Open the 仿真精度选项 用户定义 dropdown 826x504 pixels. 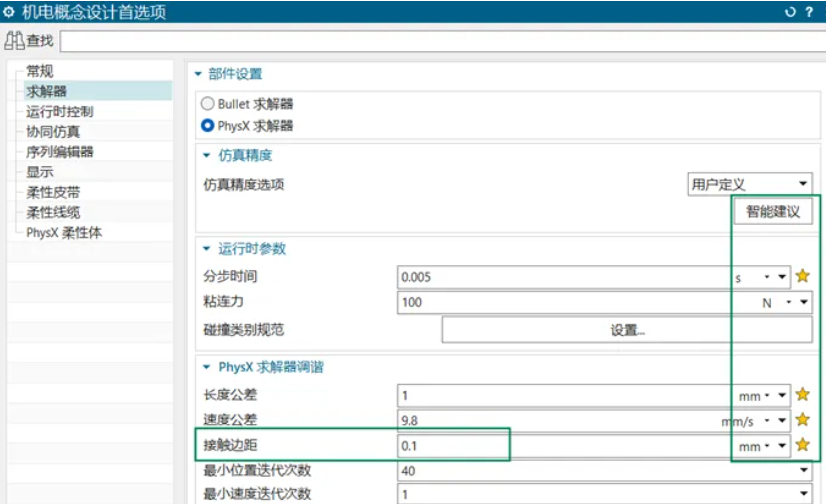749,184
